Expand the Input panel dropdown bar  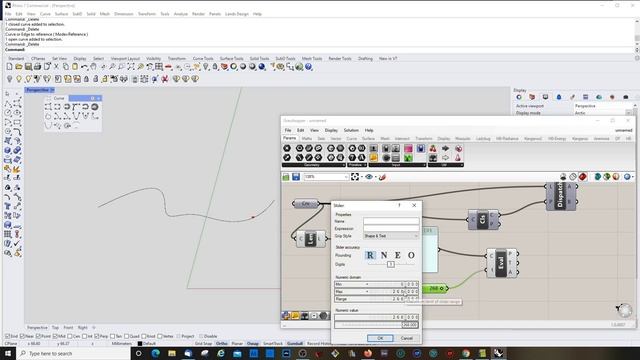397,165
